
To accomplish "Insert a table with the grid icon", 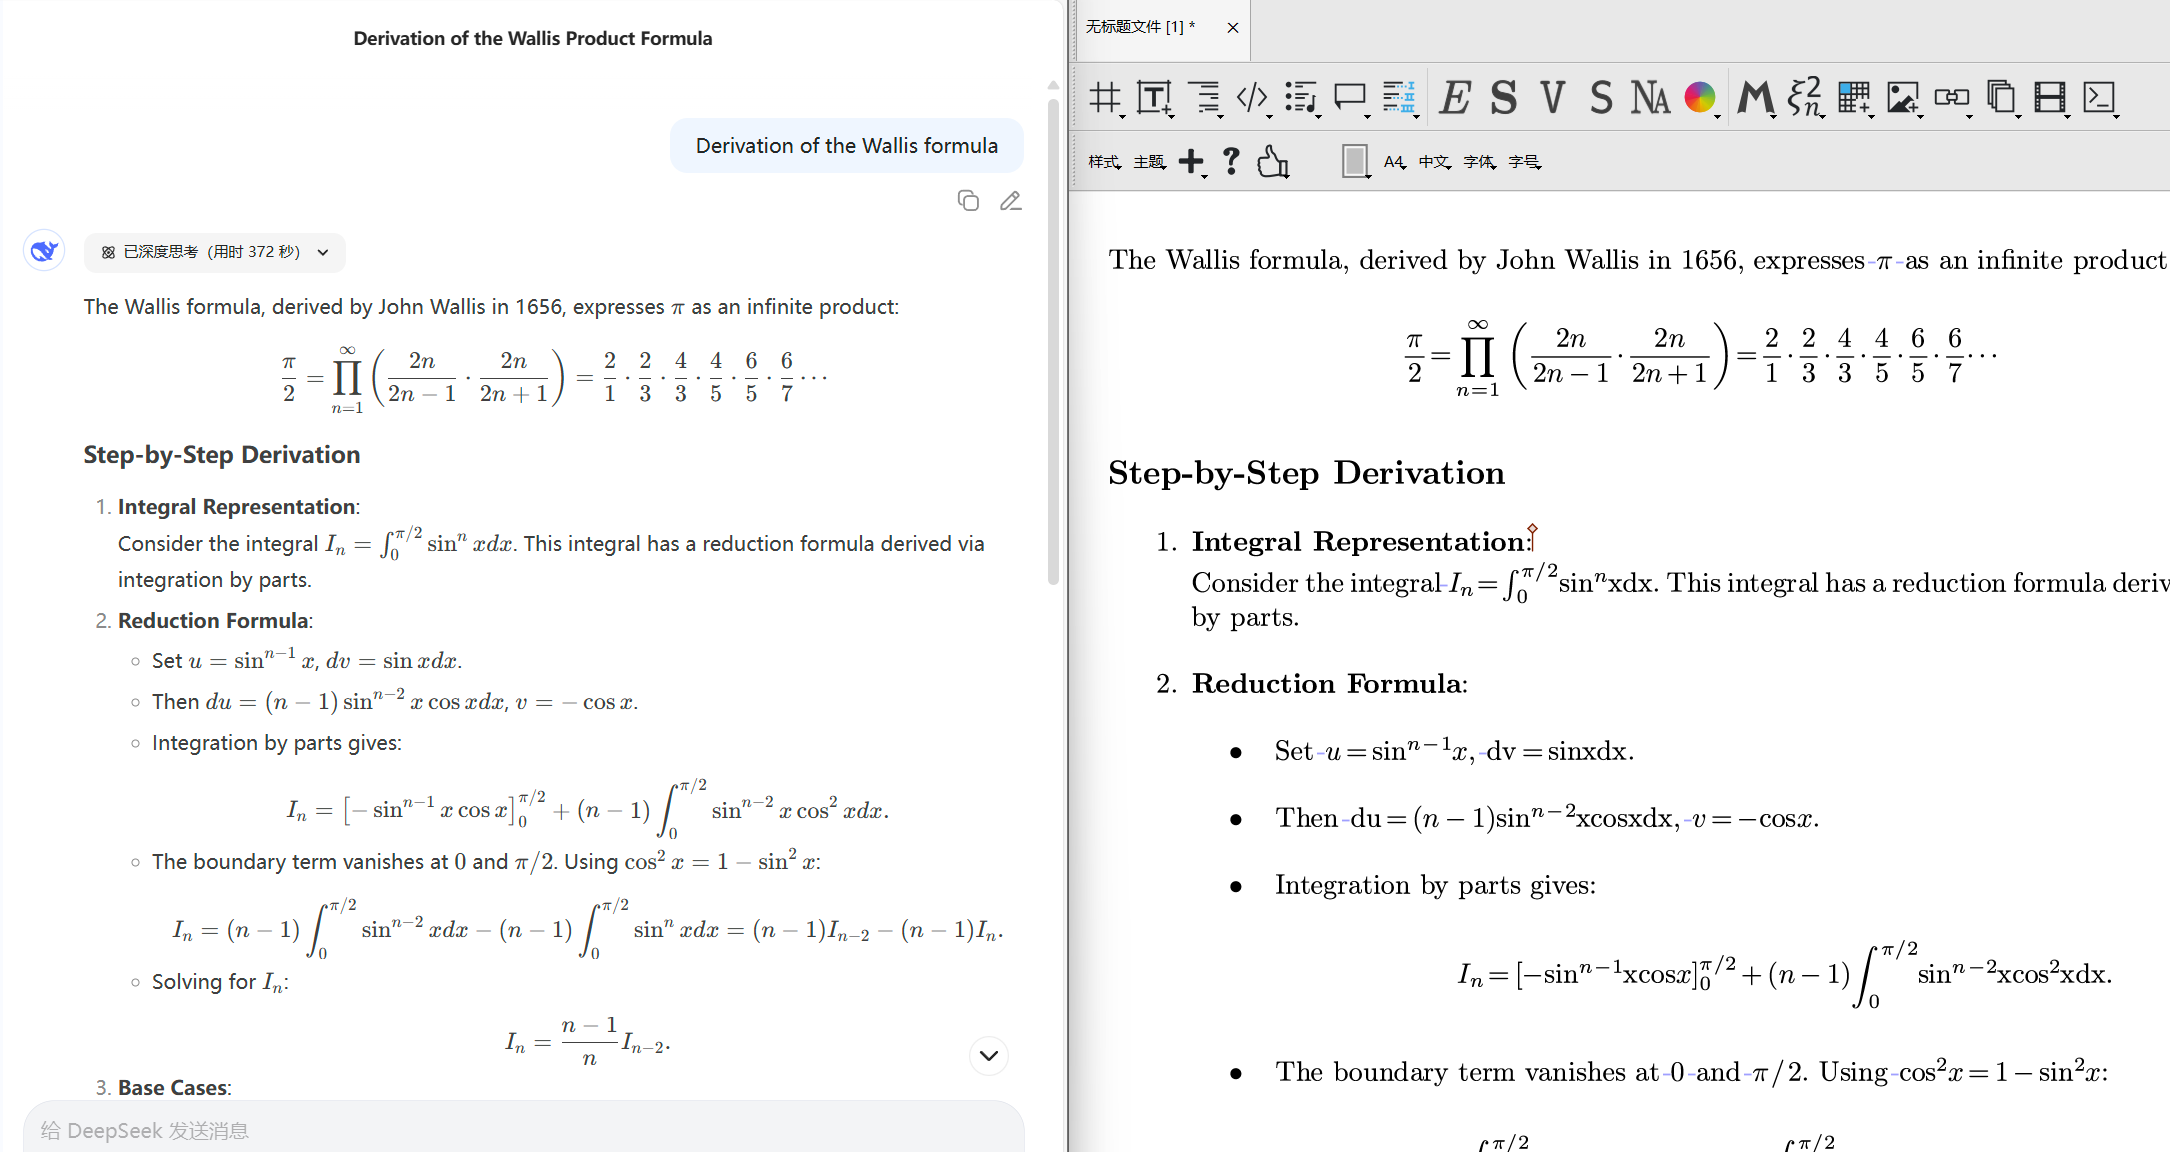I will (1855, 98).
